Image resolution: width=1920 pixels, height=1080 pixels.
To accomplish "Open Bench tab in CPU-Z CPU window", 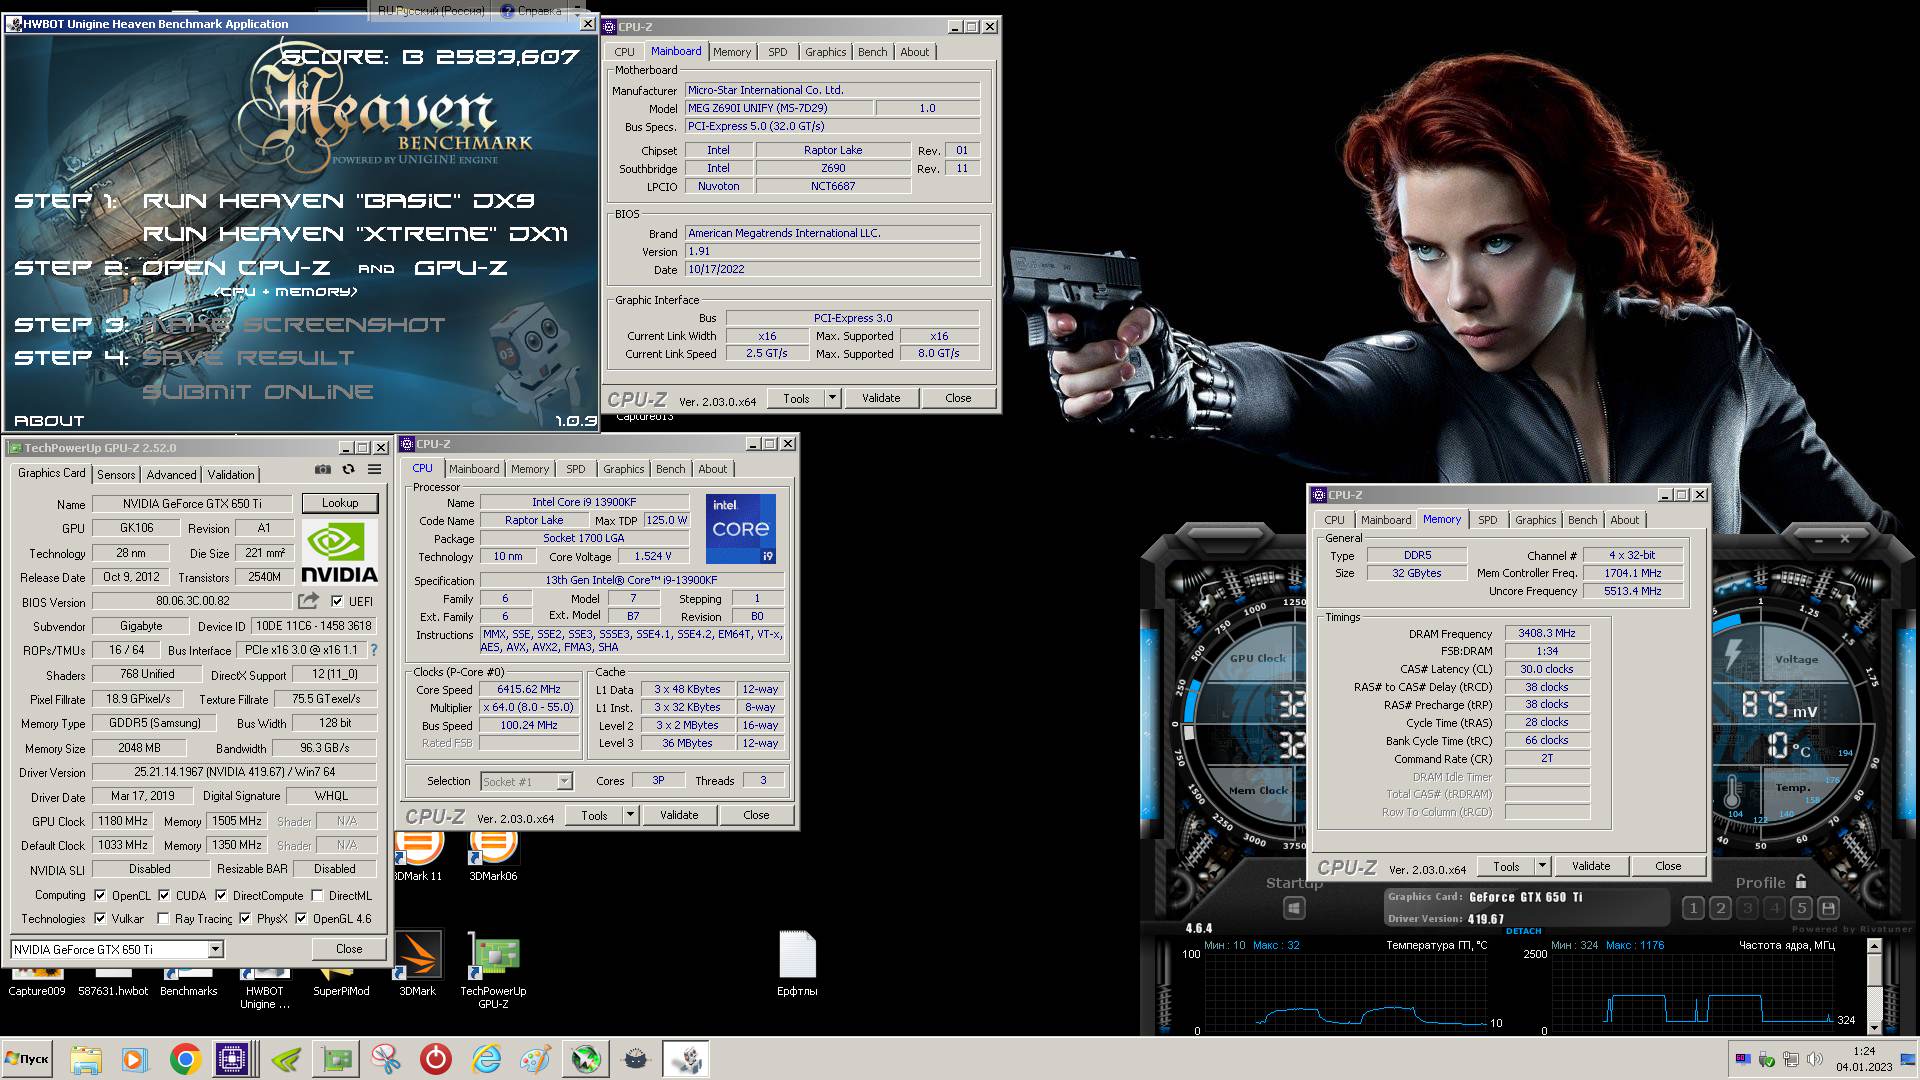I will (x=671, y=469).
